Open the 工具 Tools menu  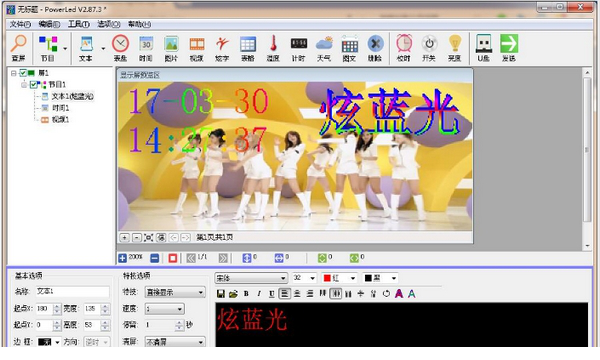coord(78,24)
